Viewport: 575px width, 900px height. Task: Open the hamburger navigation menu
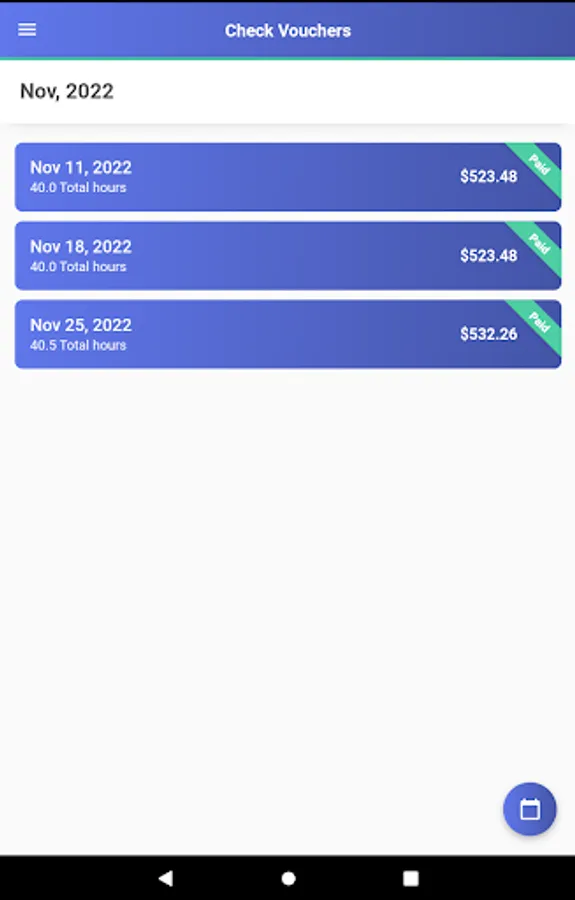point(27,30)
